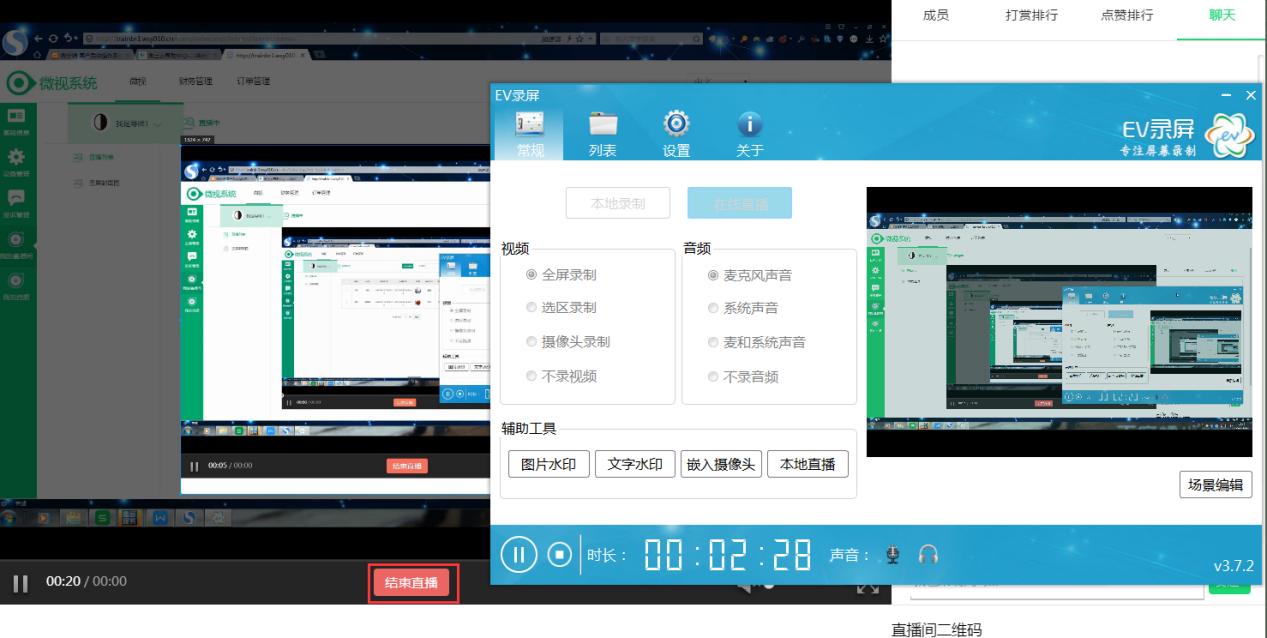Select the 选区录制 radio option

pyautogui.click(x=562, y=308)
